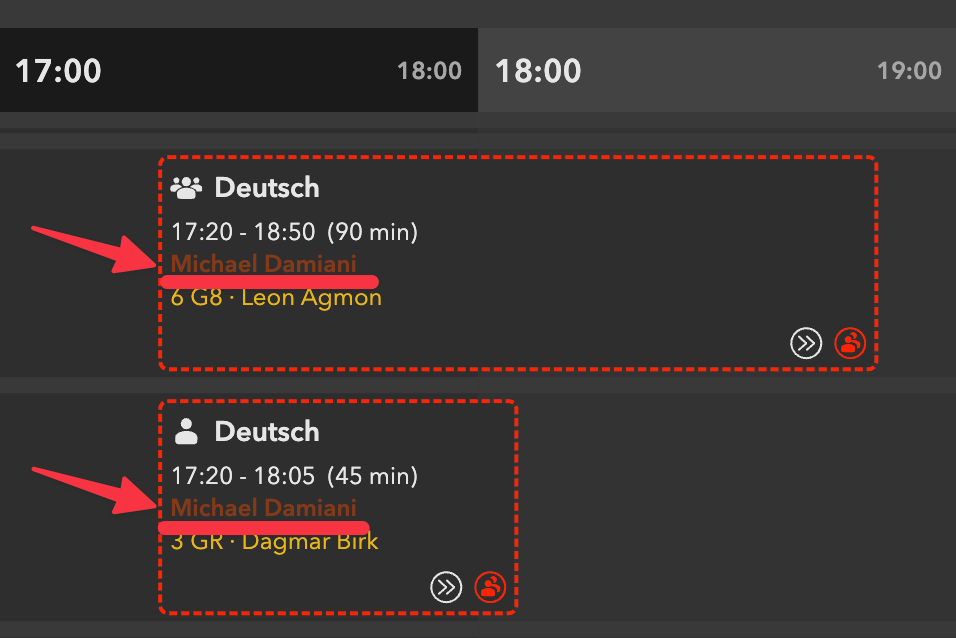Open Michael Damiani in the 90-minute lesson

pos(263,264)
